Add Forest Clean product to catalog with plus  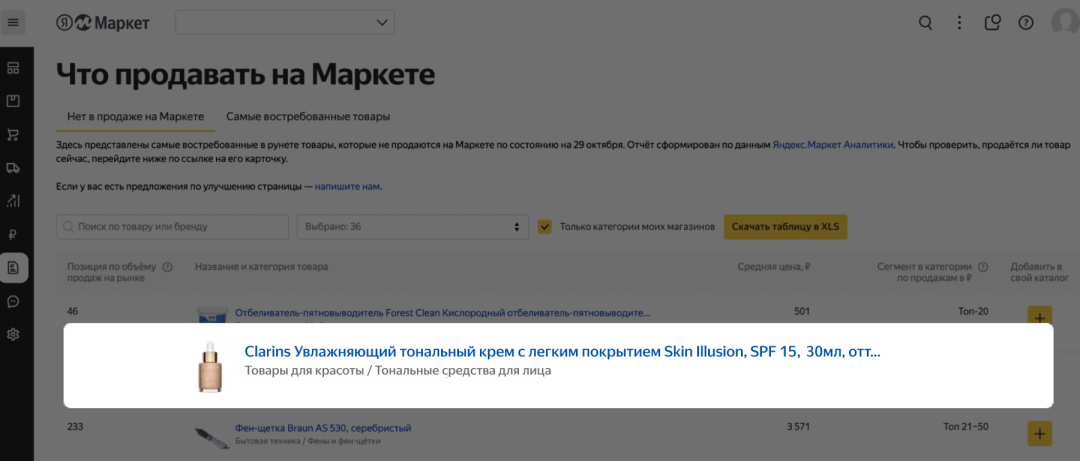1039,316
